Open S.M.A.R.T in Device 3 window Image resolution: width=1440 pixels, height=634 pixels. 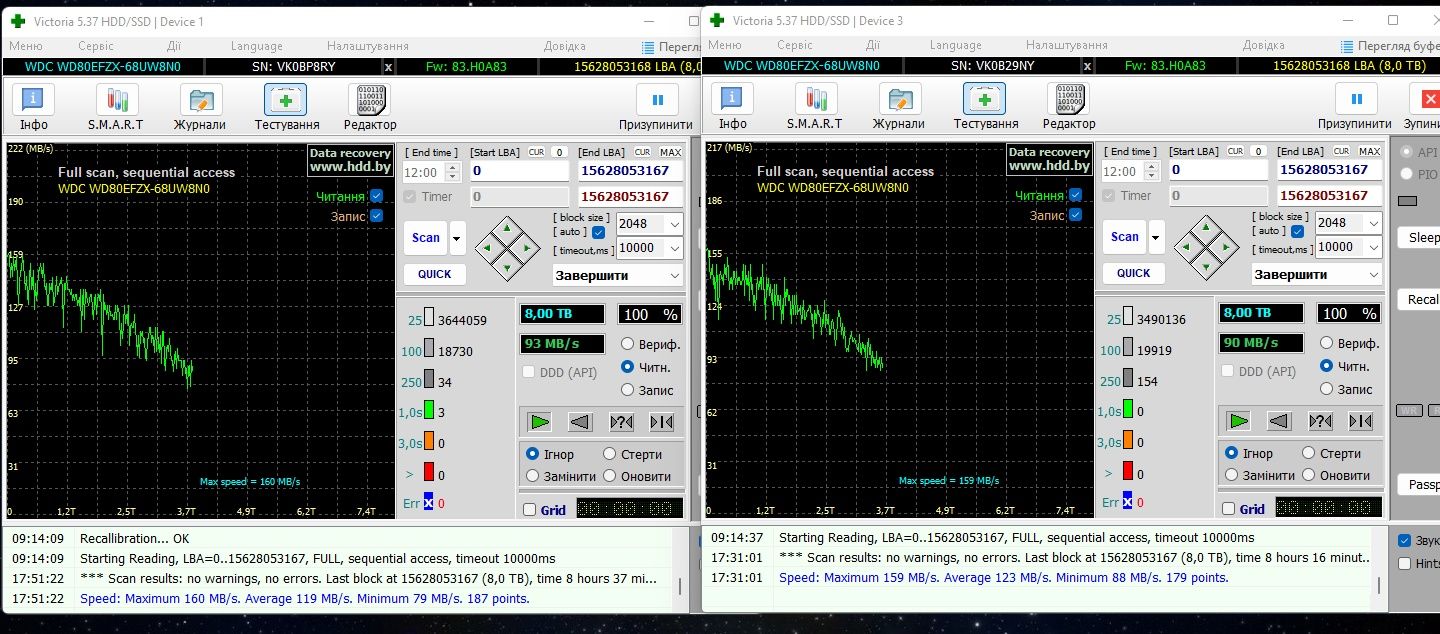tap(817, 106)
